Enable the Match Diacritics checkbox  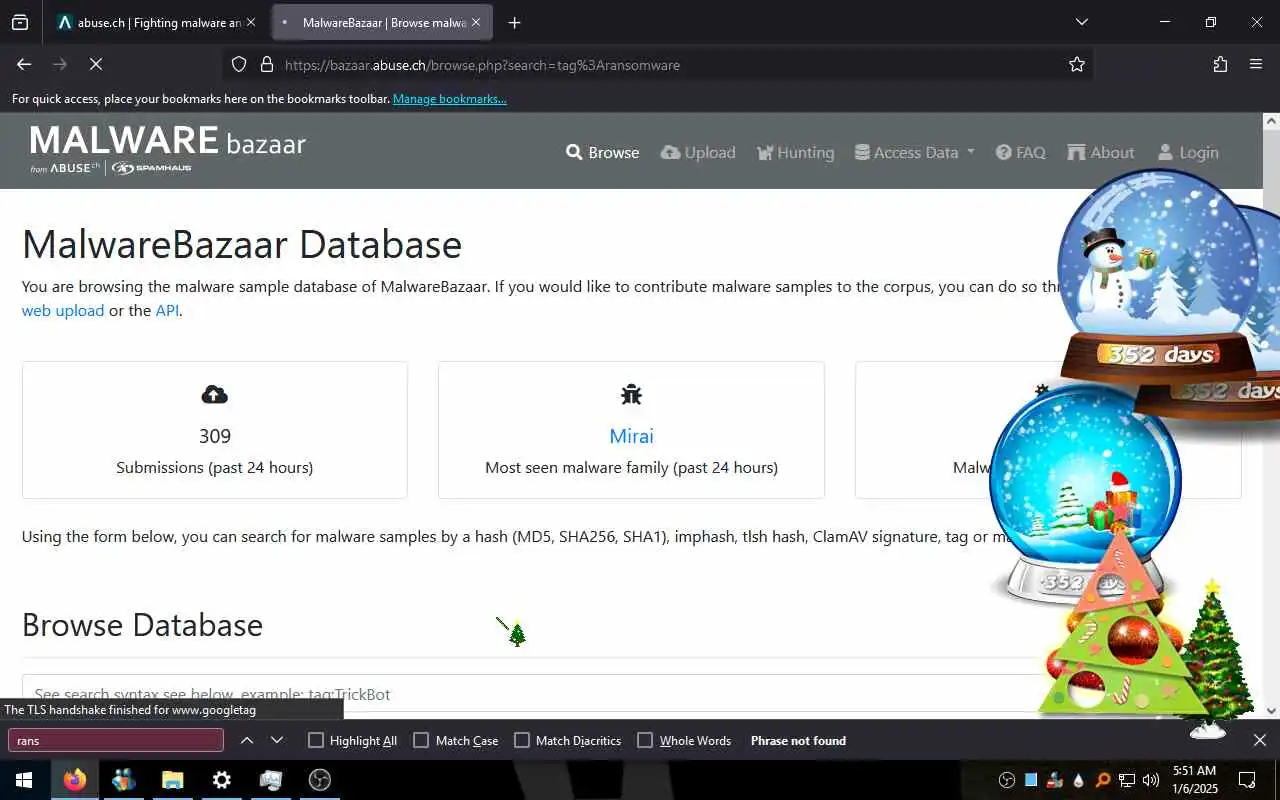point(521,740)
